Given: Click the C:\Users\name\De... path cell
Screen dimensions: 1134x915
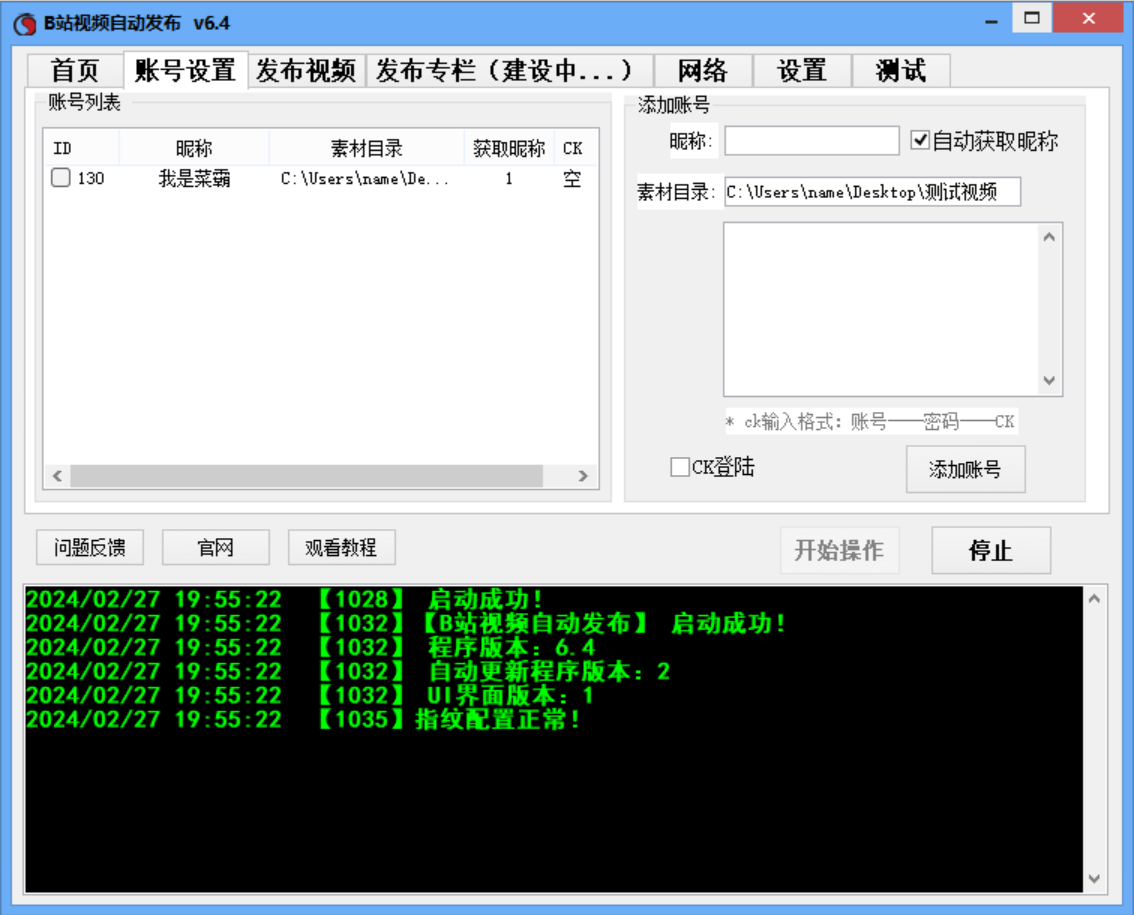Looking at the screenshot, I should 365,179.
